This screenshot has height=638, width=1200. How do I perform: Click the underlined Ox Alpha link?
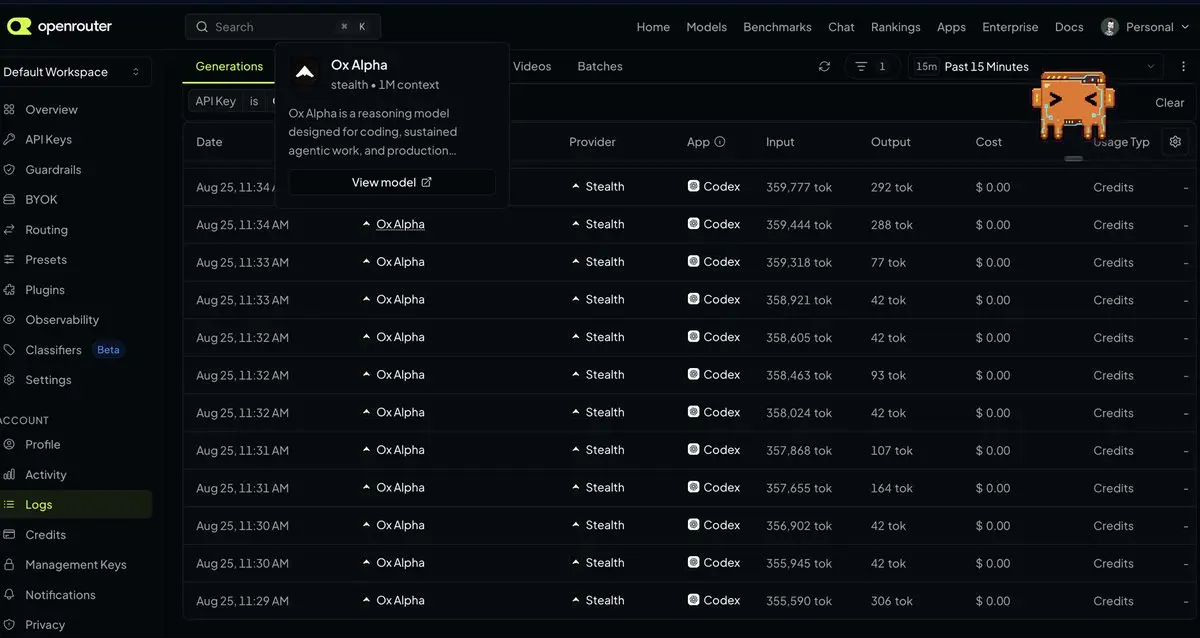point(400,225)
